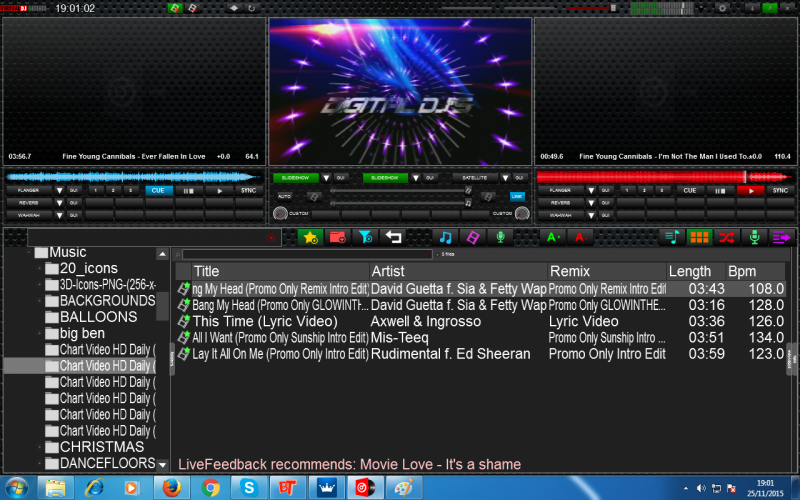Open second SLIDESHOW dropdown arrow
Image resolution: width=800 pixels, height=500 pixels.
[x=416, y=178]
